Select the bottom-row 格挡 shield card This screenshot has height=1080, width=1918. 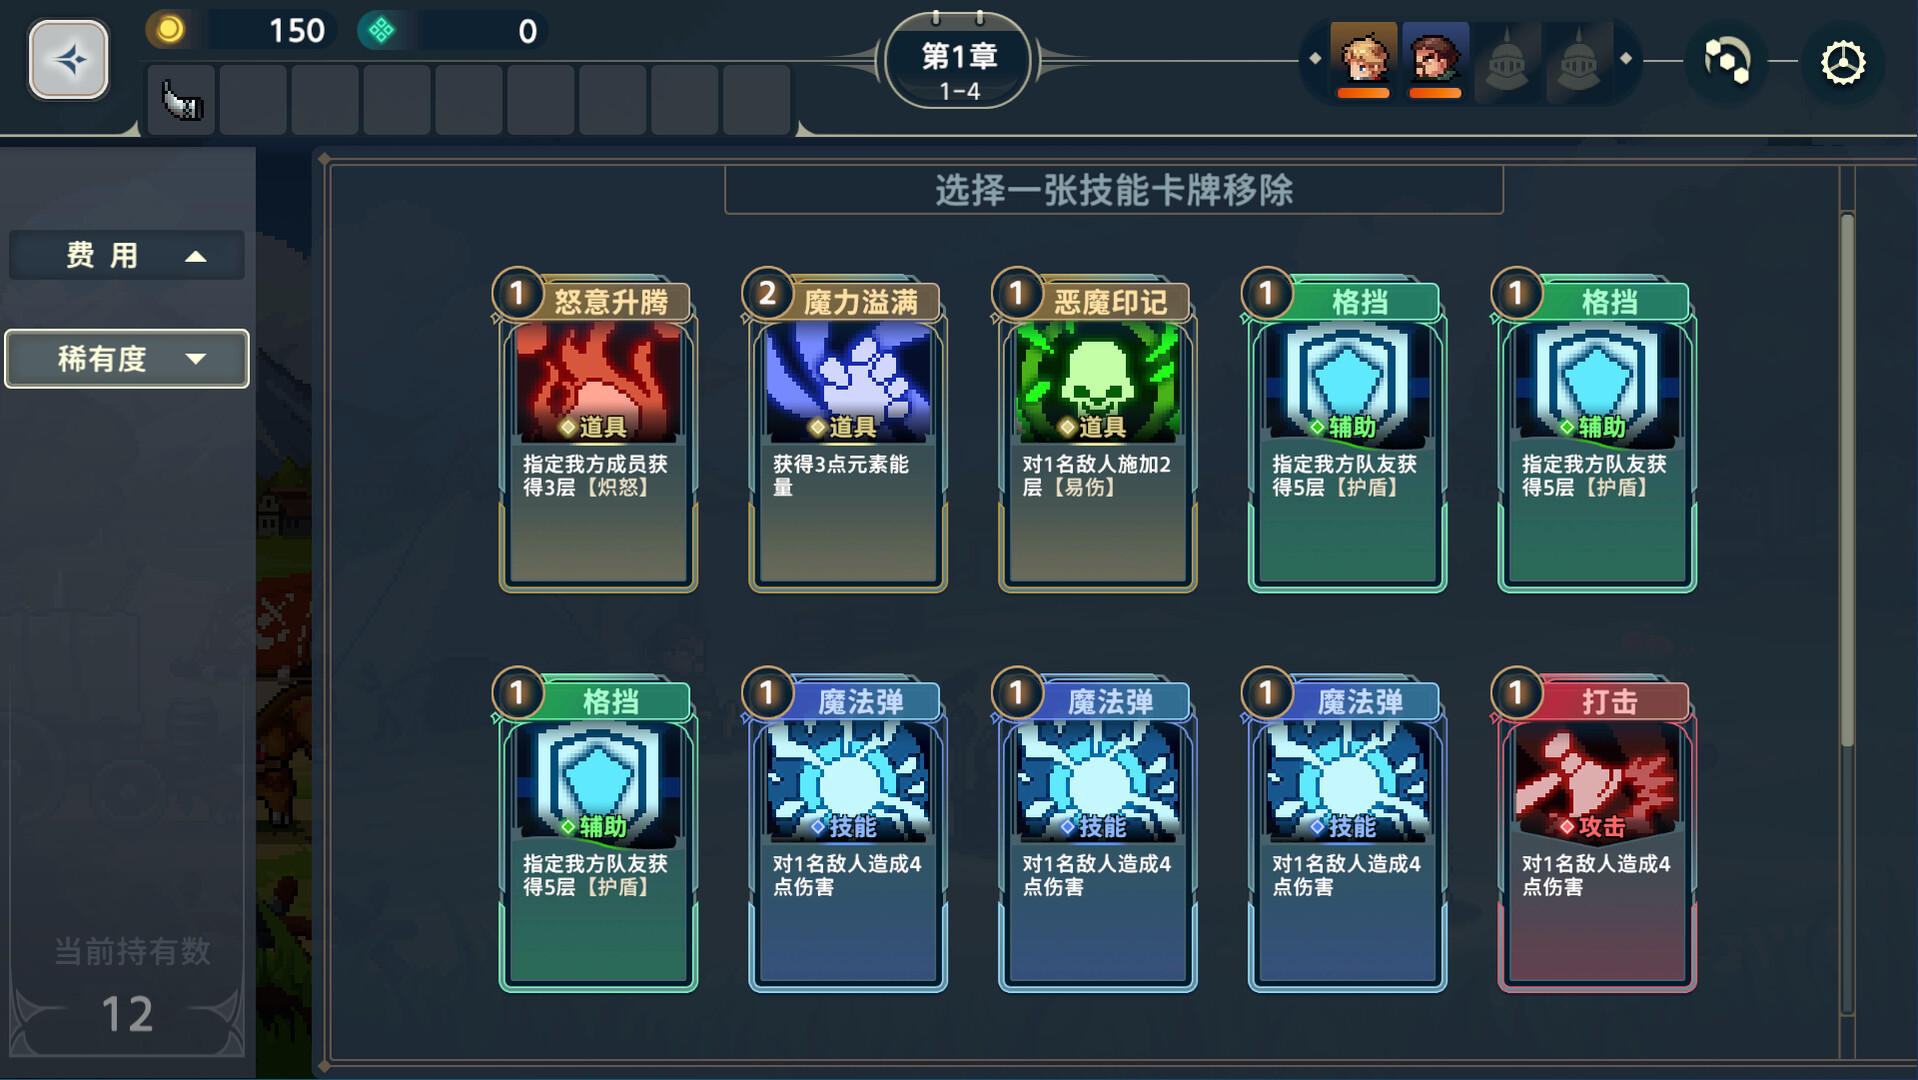[x=597, y=831]
